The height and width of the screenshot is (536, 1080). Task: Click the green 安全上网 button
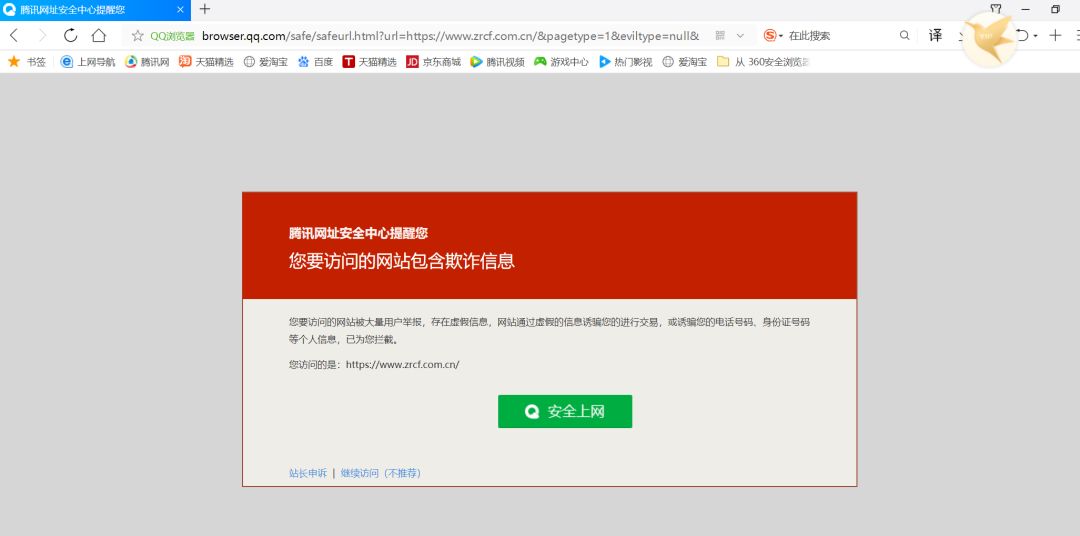(565, 411)
